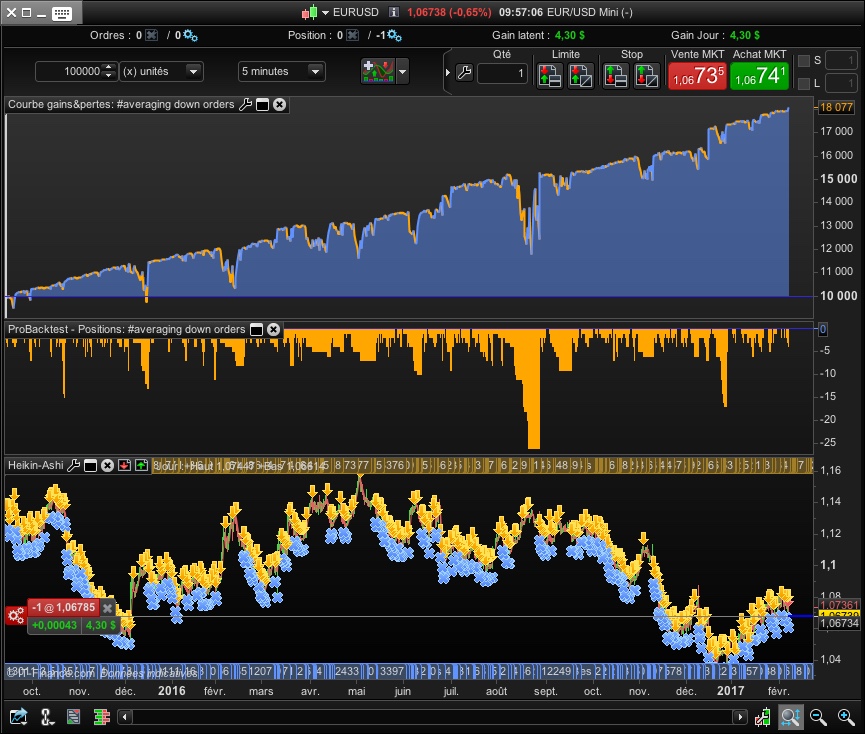Screen dimensions: 865x734
Task: Click the L value input field
Action: 841,84
